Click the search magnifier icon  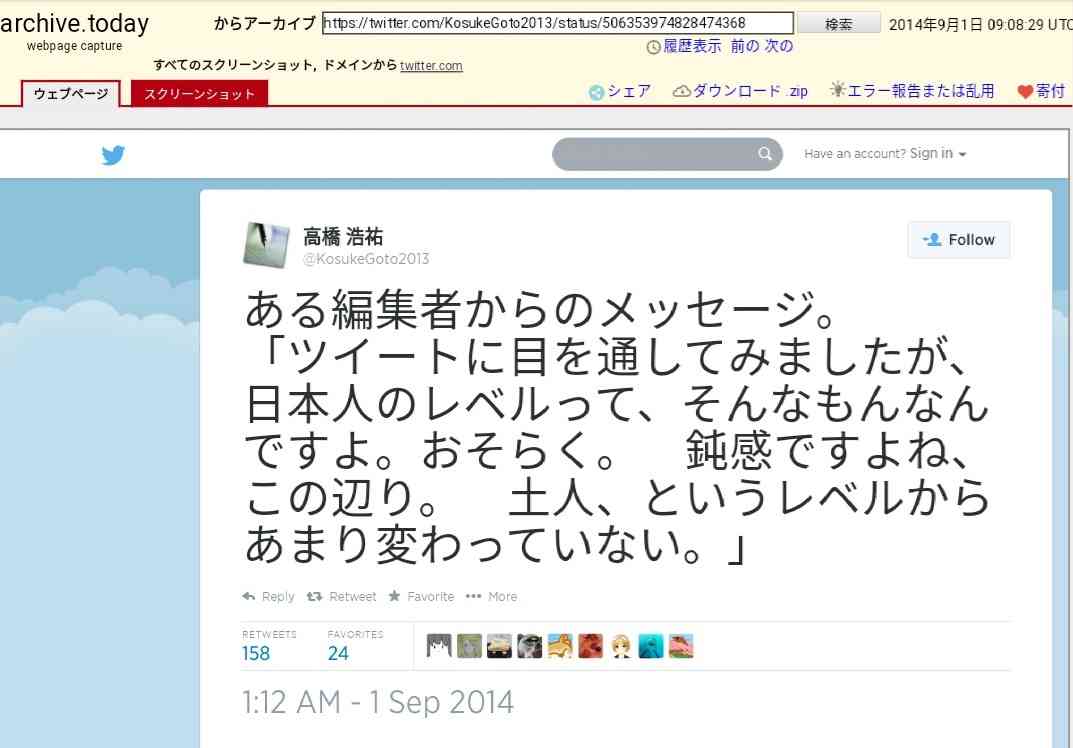click(x=765, y=154)
